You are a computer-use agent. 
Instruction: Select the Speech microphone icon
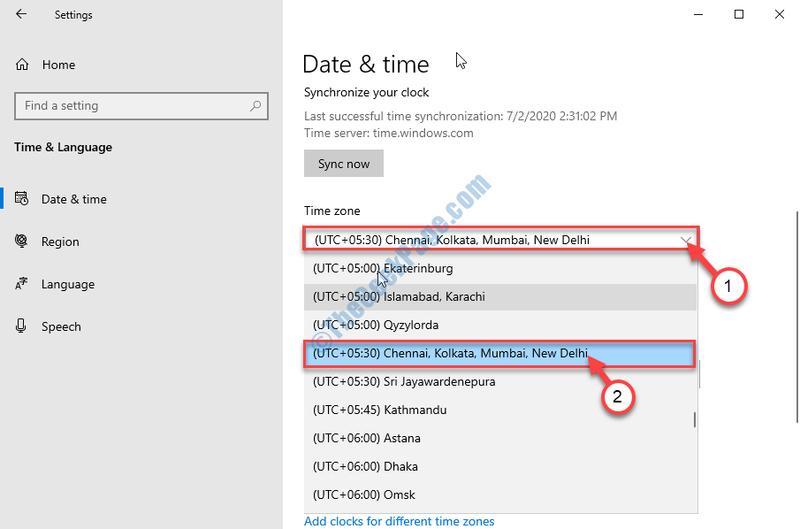[21, 325]
